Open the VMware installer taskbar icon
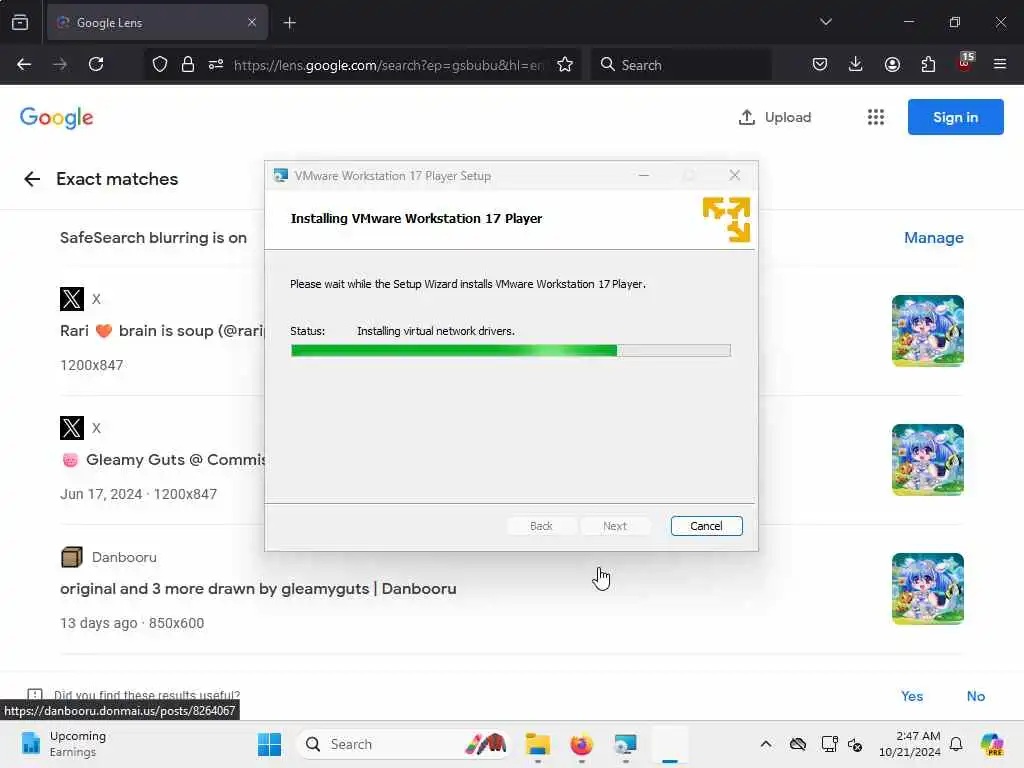1024x768 pixels. coord(625,744)
